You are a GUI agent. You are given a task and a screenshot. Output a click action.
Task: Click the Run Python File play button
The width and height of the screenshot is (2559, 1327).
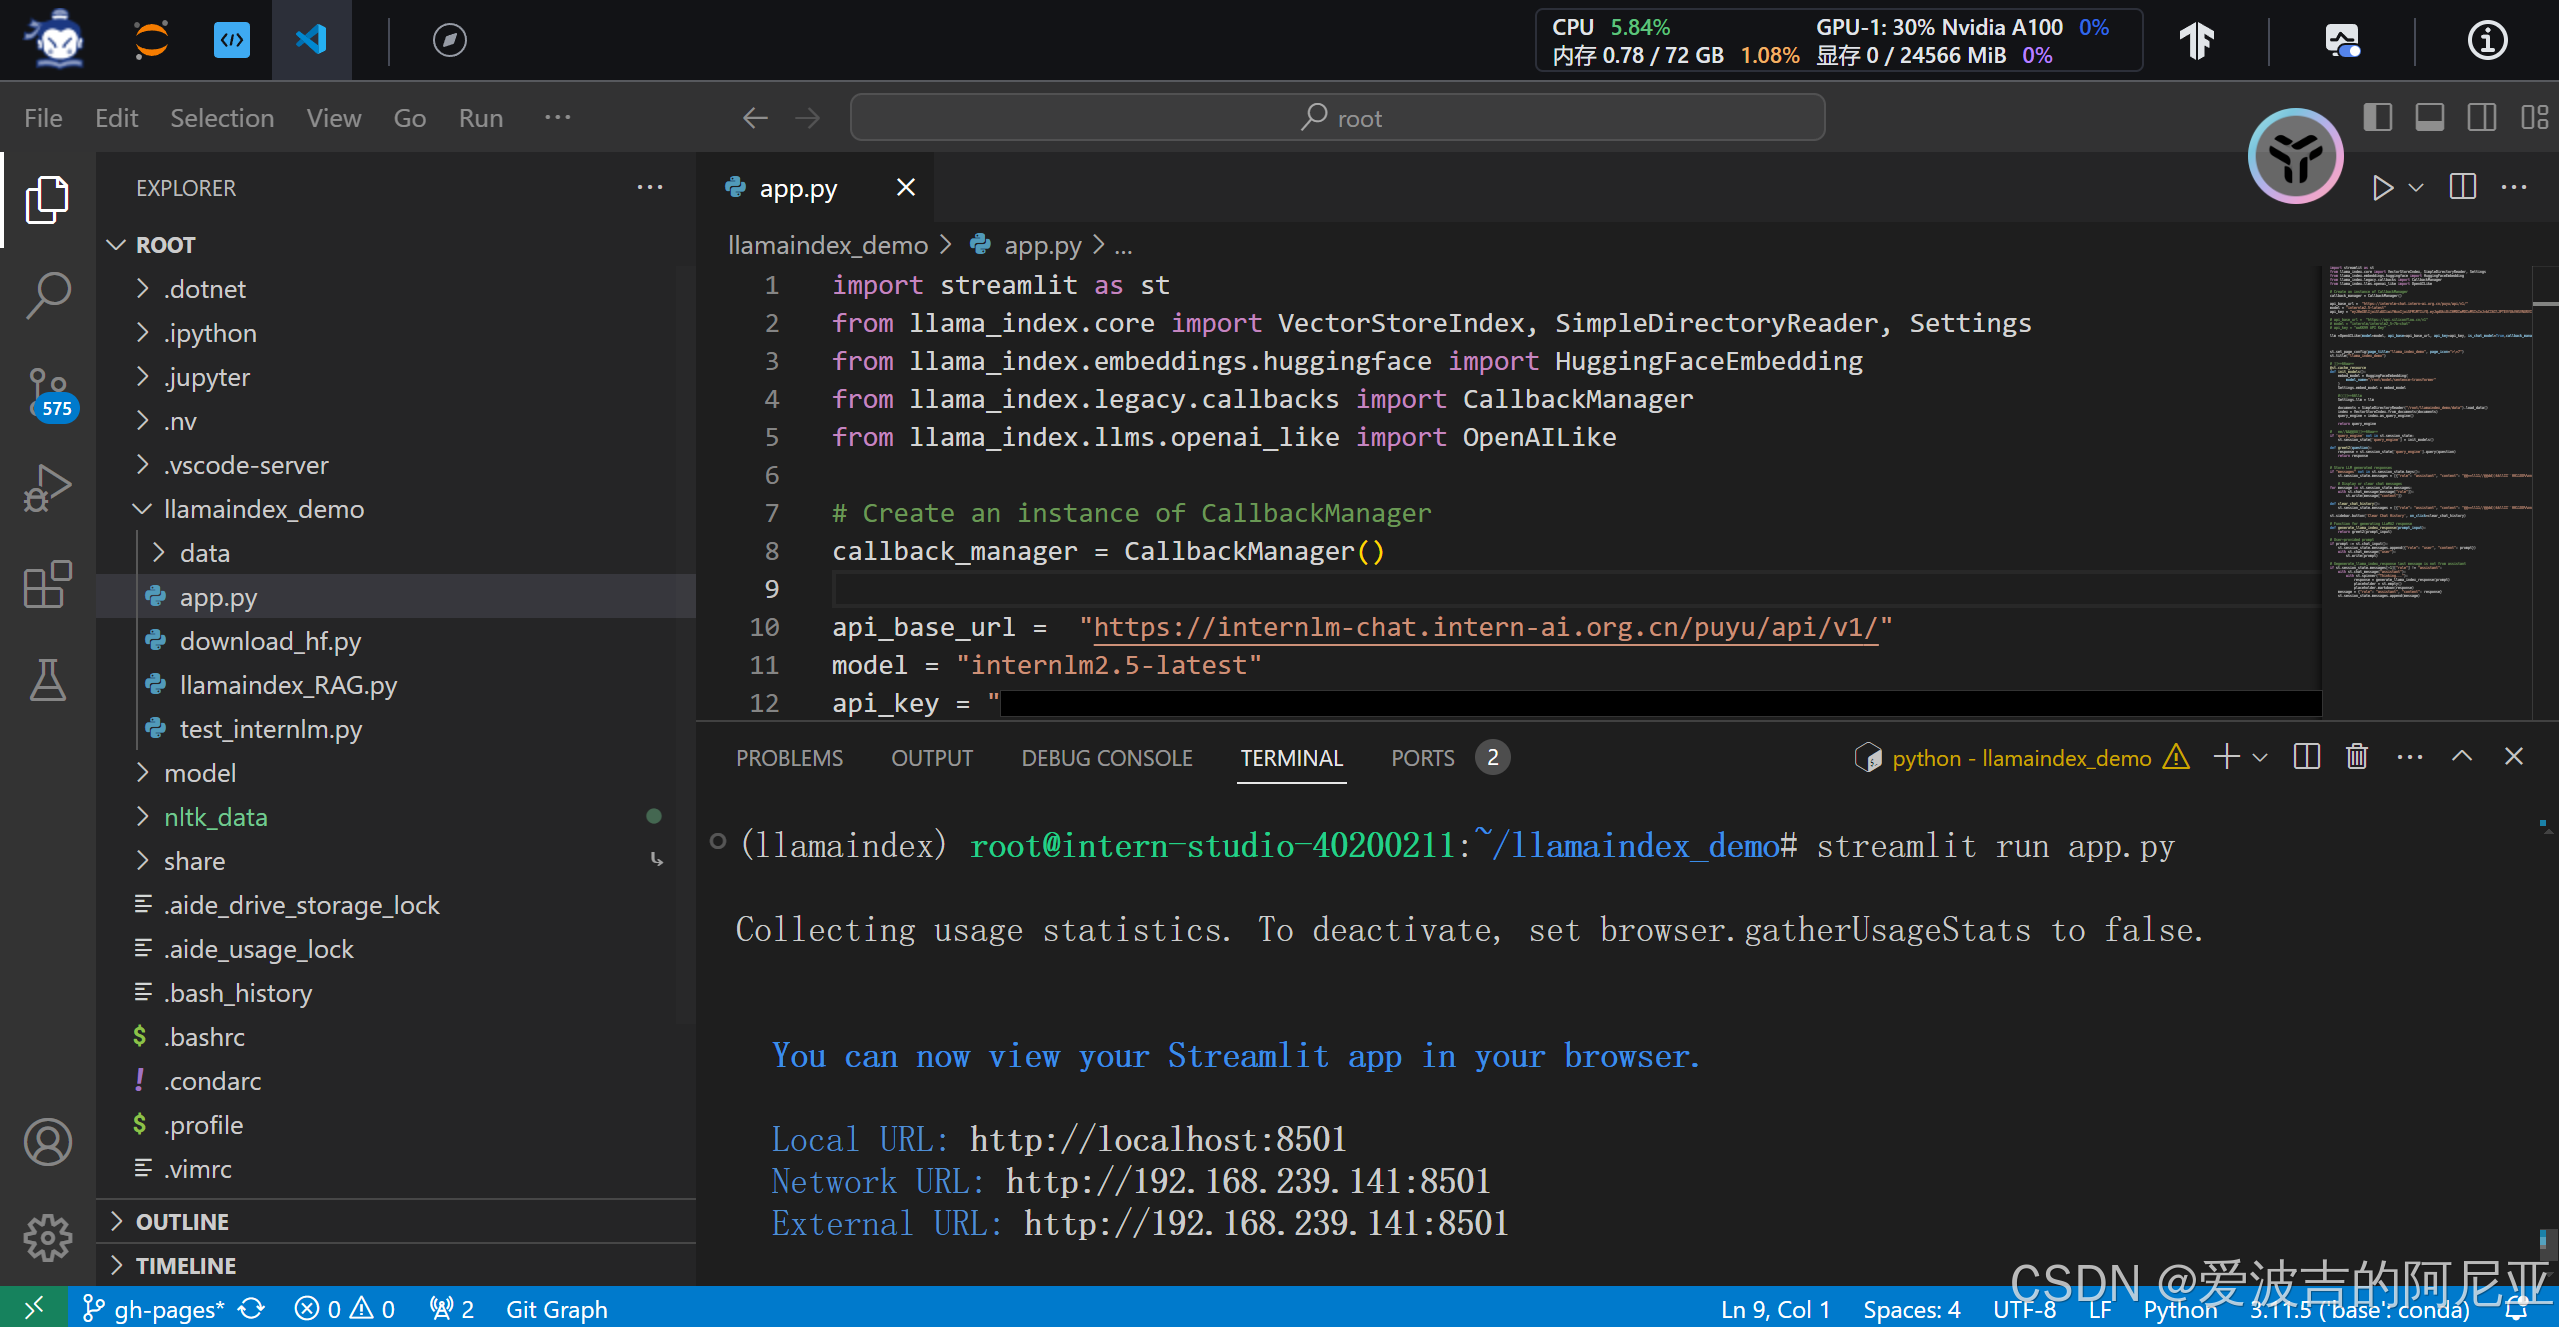[x=2382, y=188]
